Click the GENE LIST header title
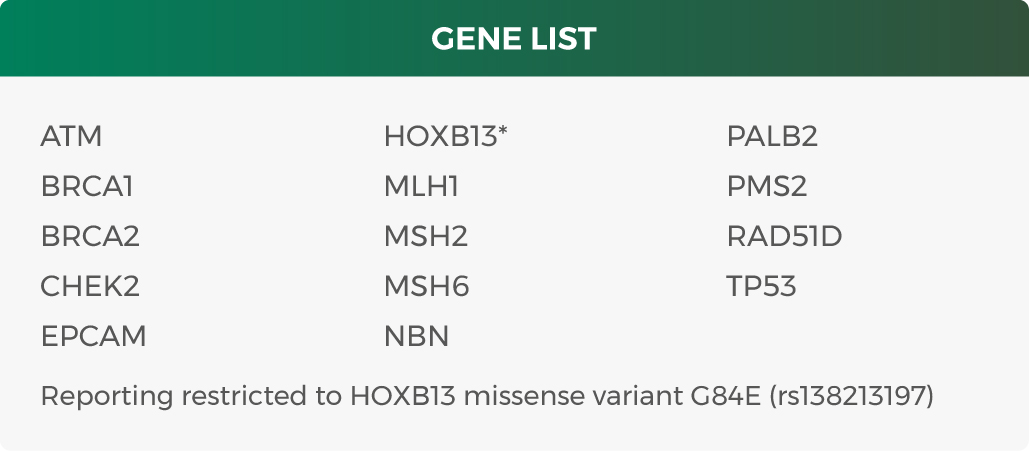The image size is (1029, 451). 514,39
